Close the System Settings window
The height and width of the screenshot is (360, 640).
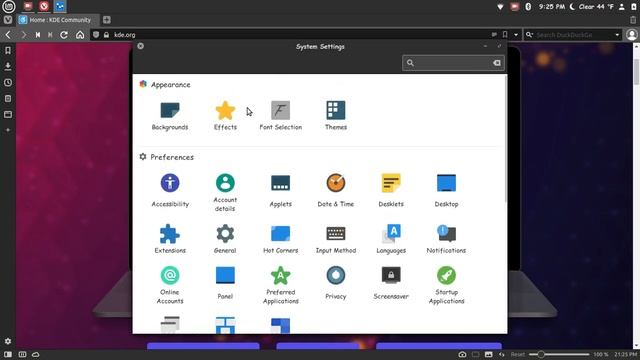click(140, 46)
